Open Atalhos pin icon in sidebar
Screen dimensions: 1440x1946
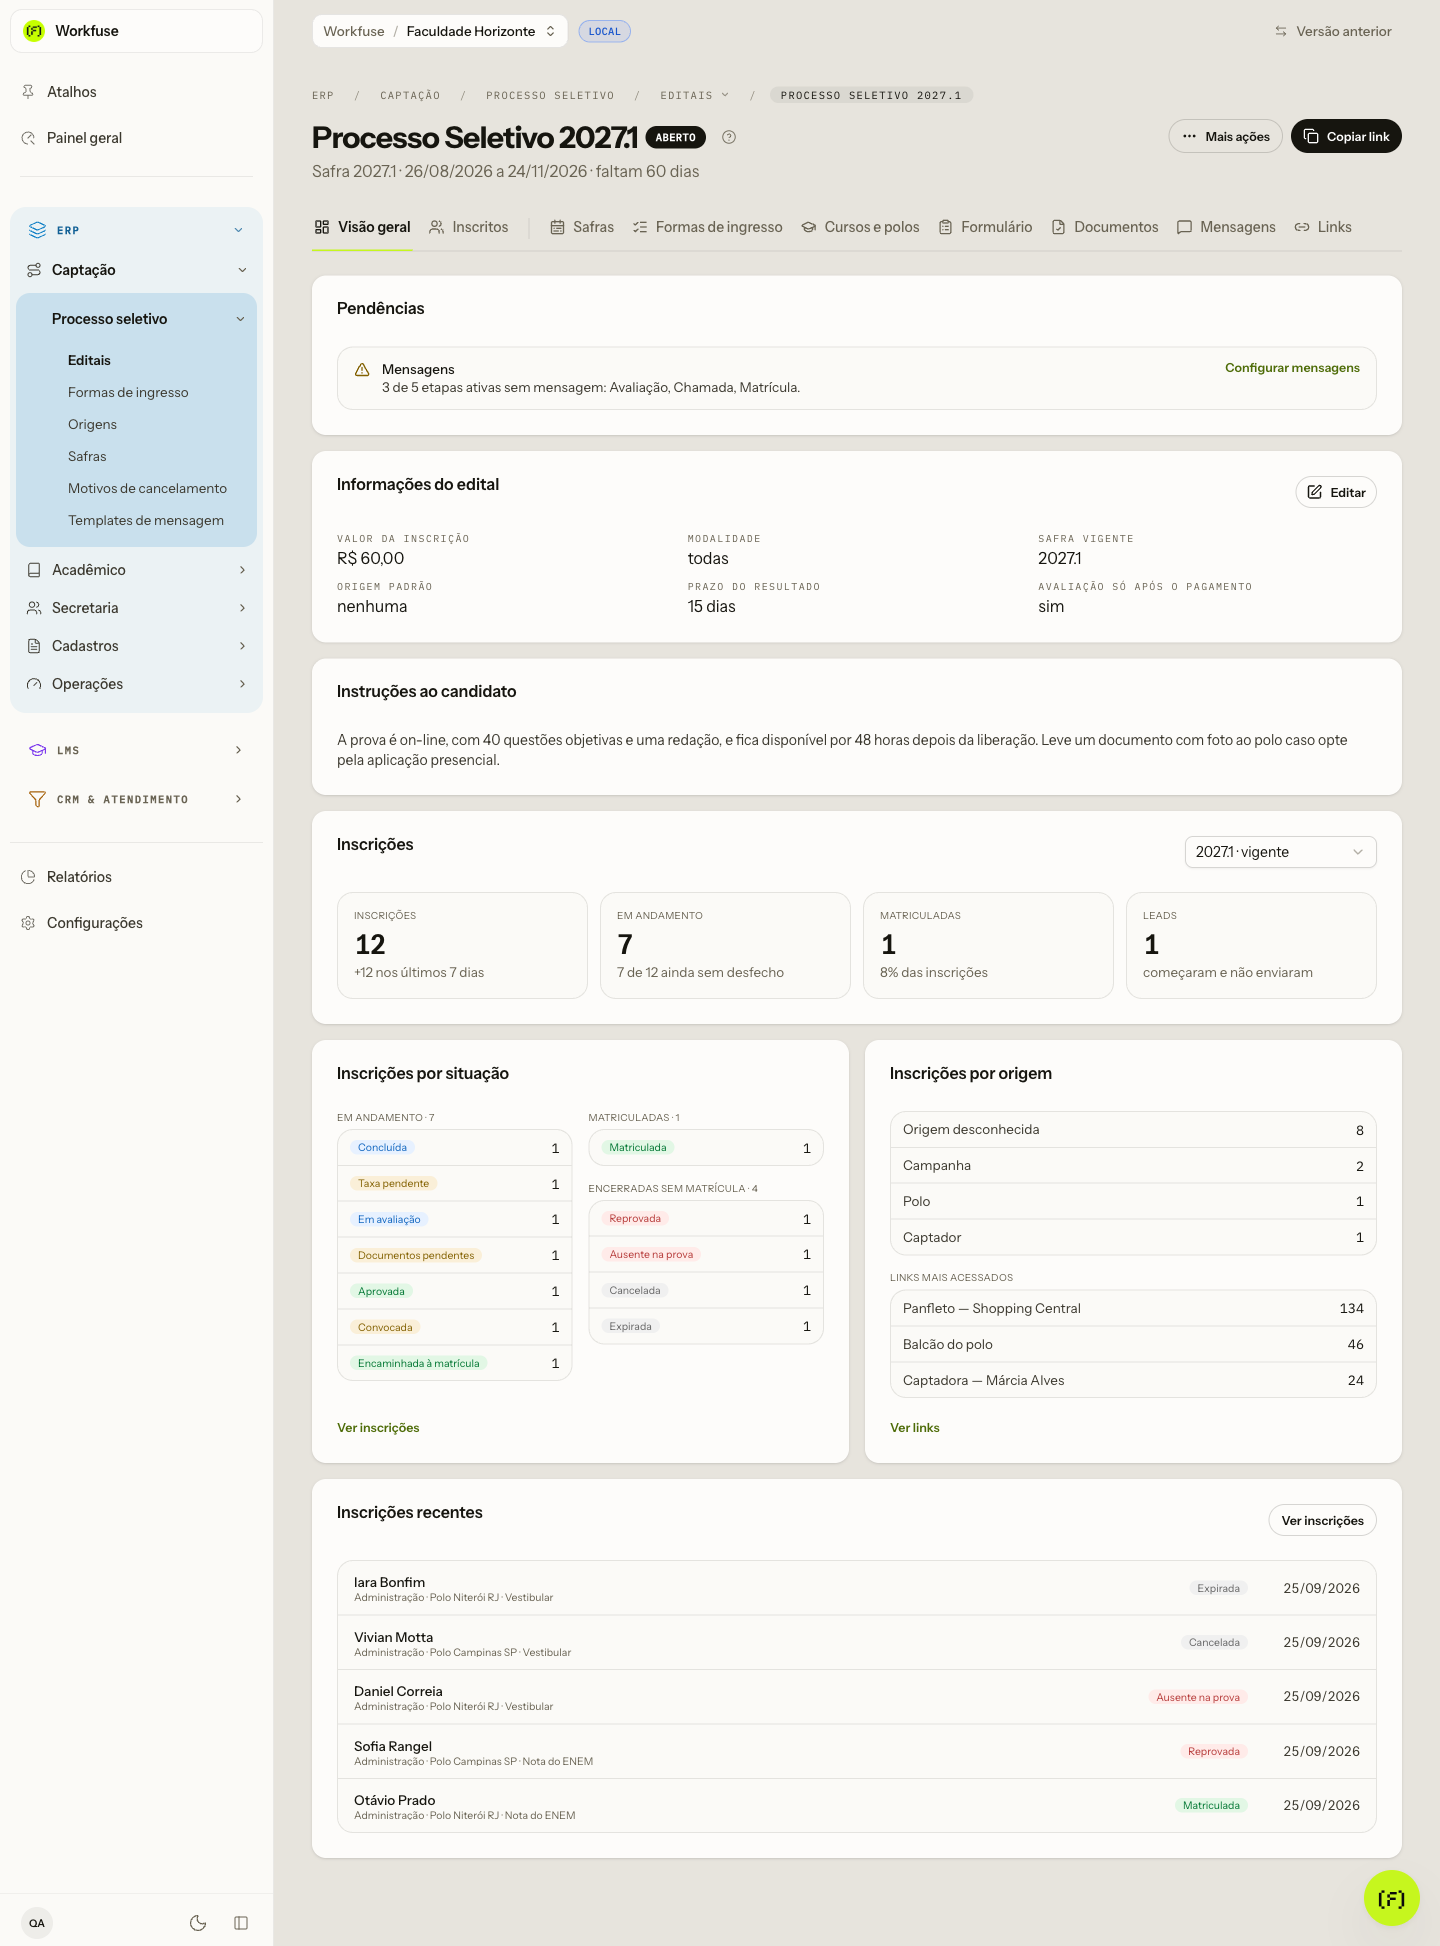28,92
